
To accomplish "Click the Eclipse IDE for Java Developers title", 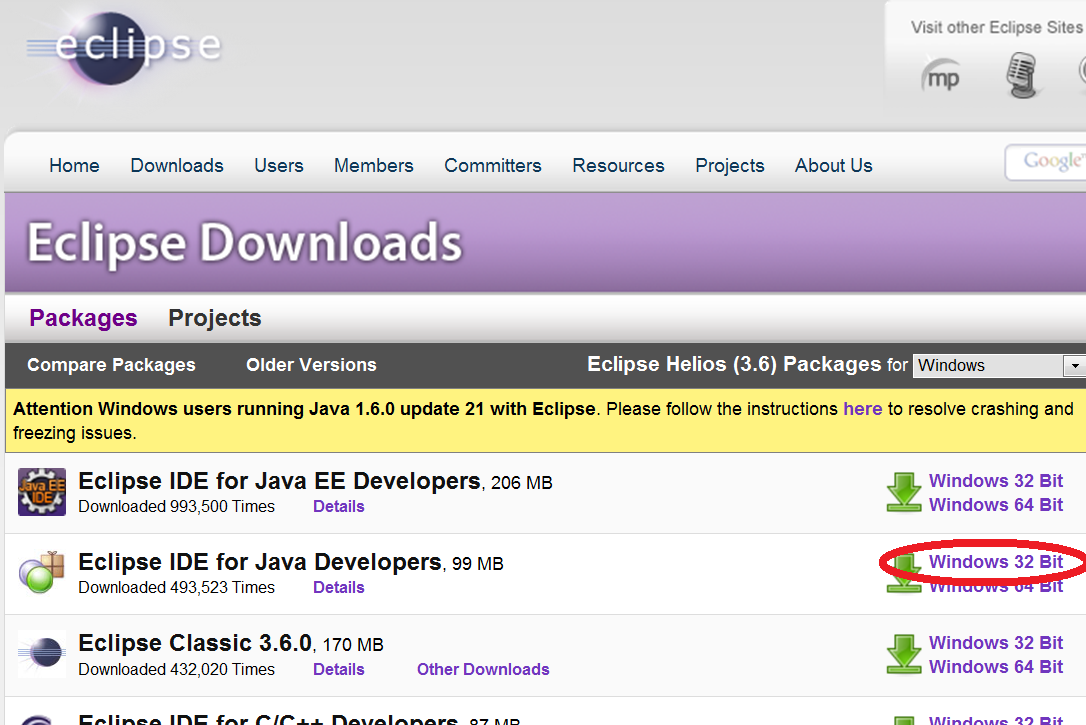I will coord(260,562).
